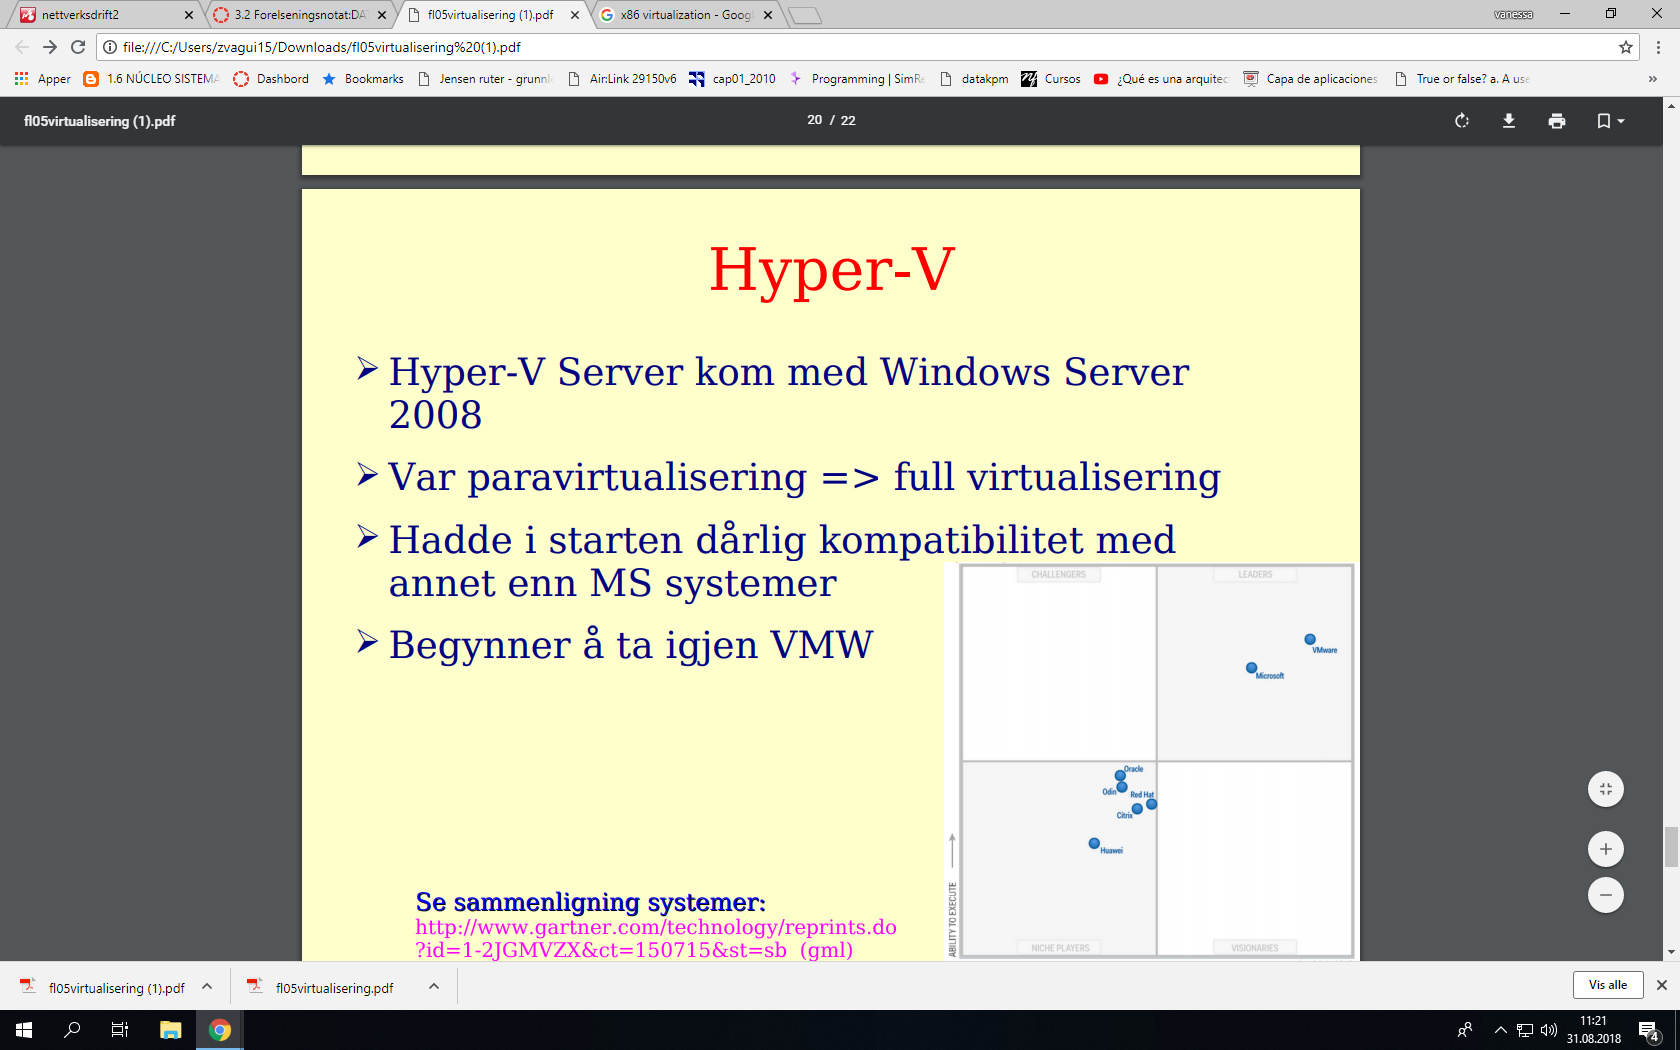The width and height of the screenshot is (1680, 1050).
Task: Open the Jensen ruter bookmark
Action: click(485, 79)
